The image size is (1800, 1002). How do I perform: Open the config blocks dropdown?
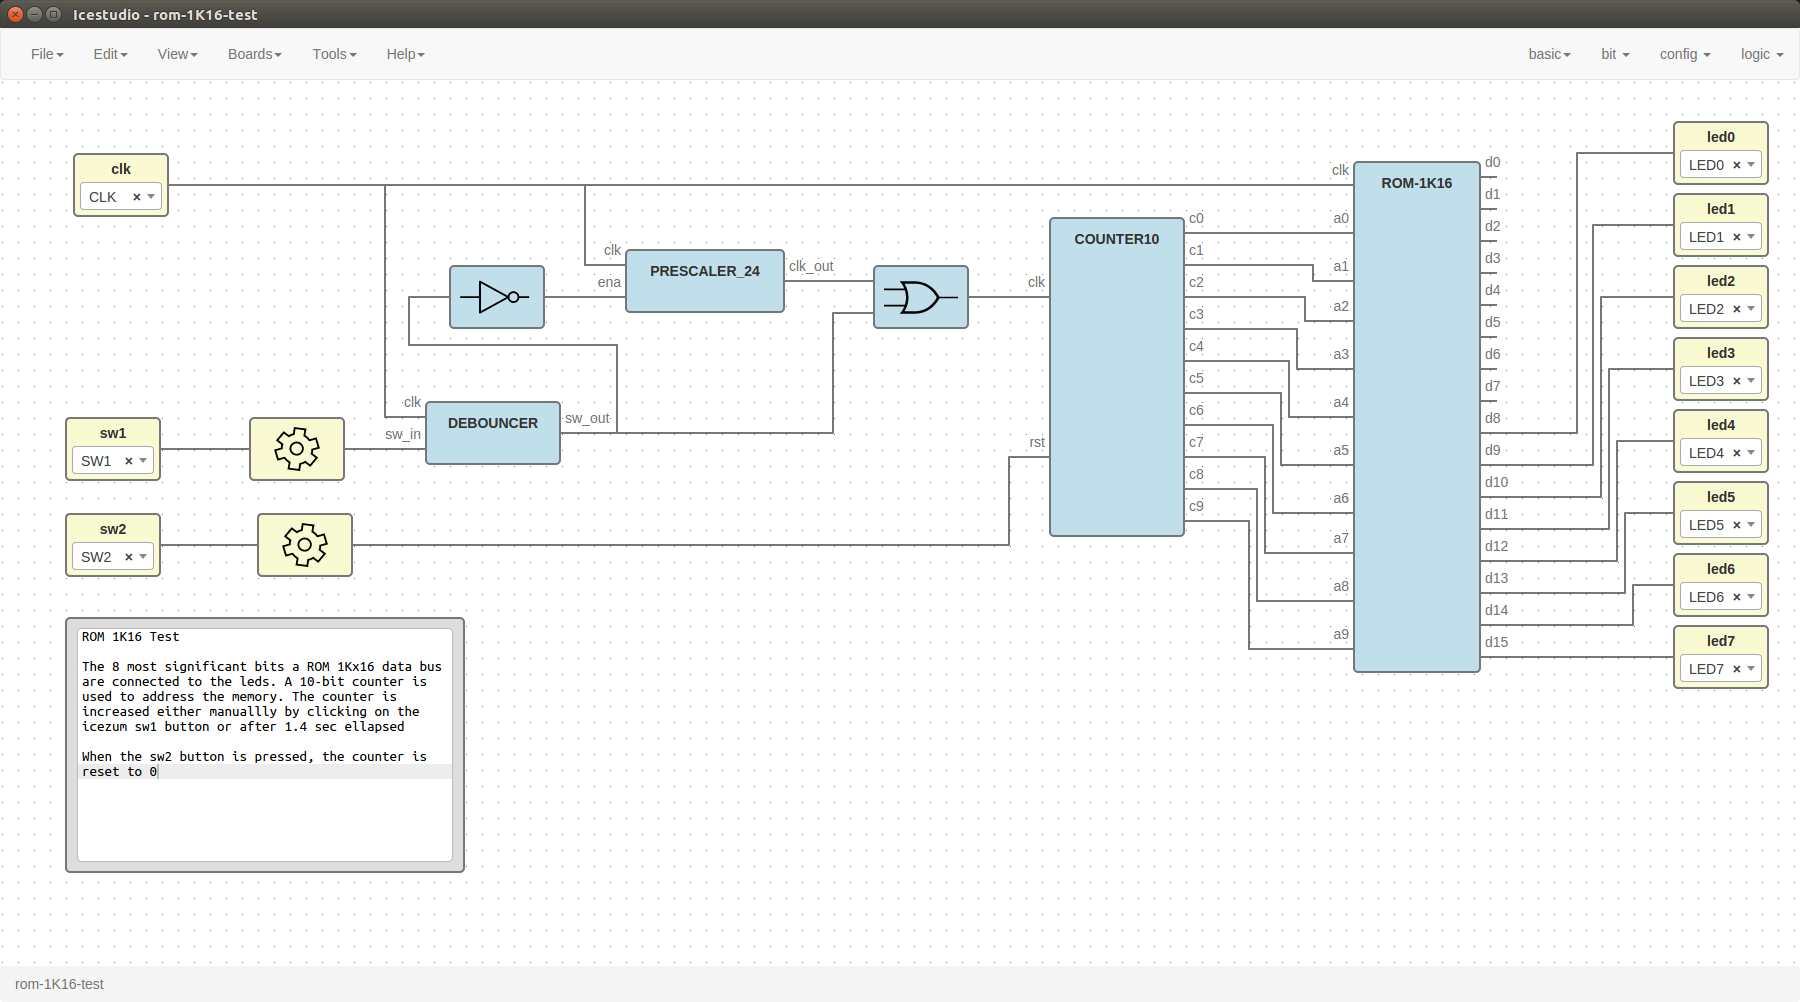[1684, 54]
